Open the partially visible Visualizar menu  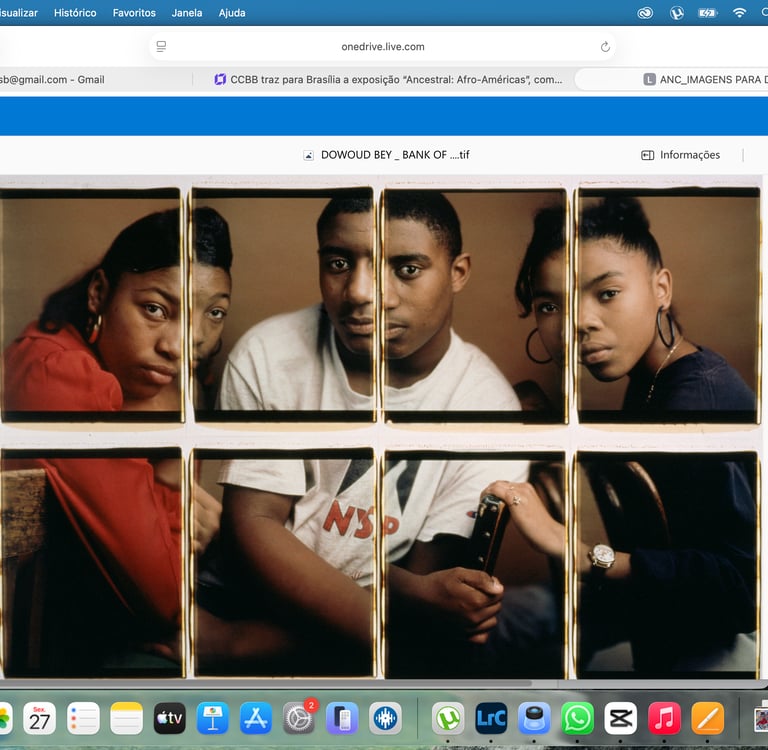point(19,13)
